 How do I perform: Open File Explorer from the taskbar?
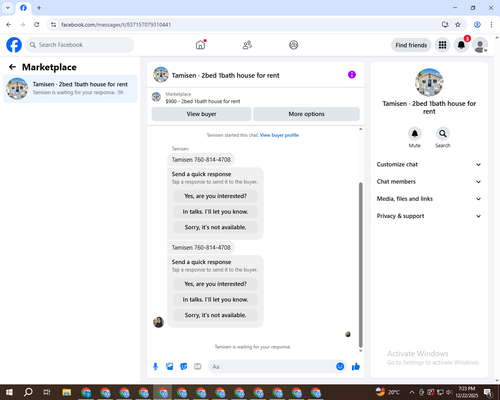(x=67, y=392)
